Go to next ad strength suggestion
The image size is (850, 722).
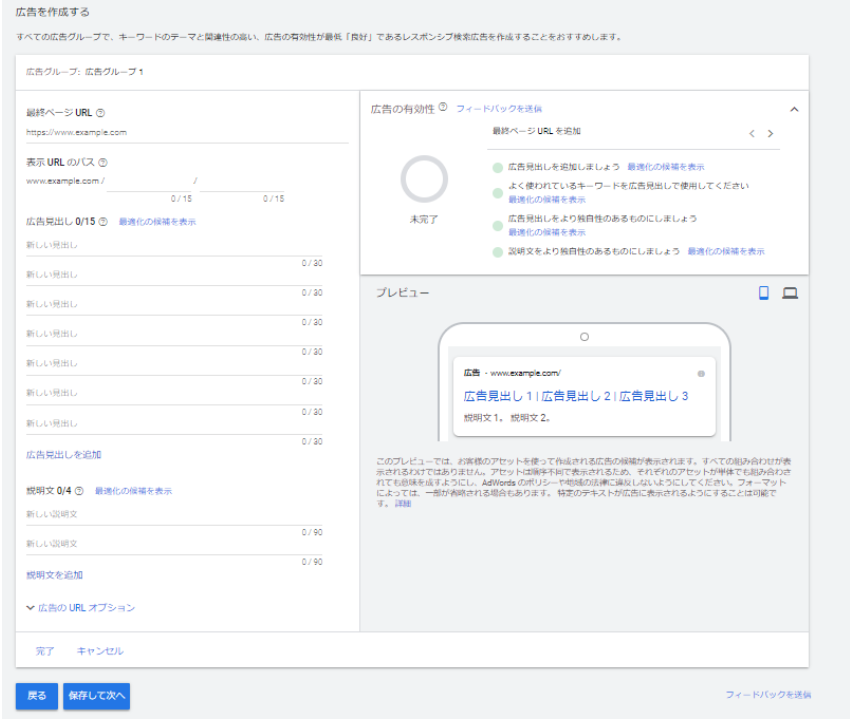pos(770,133)
